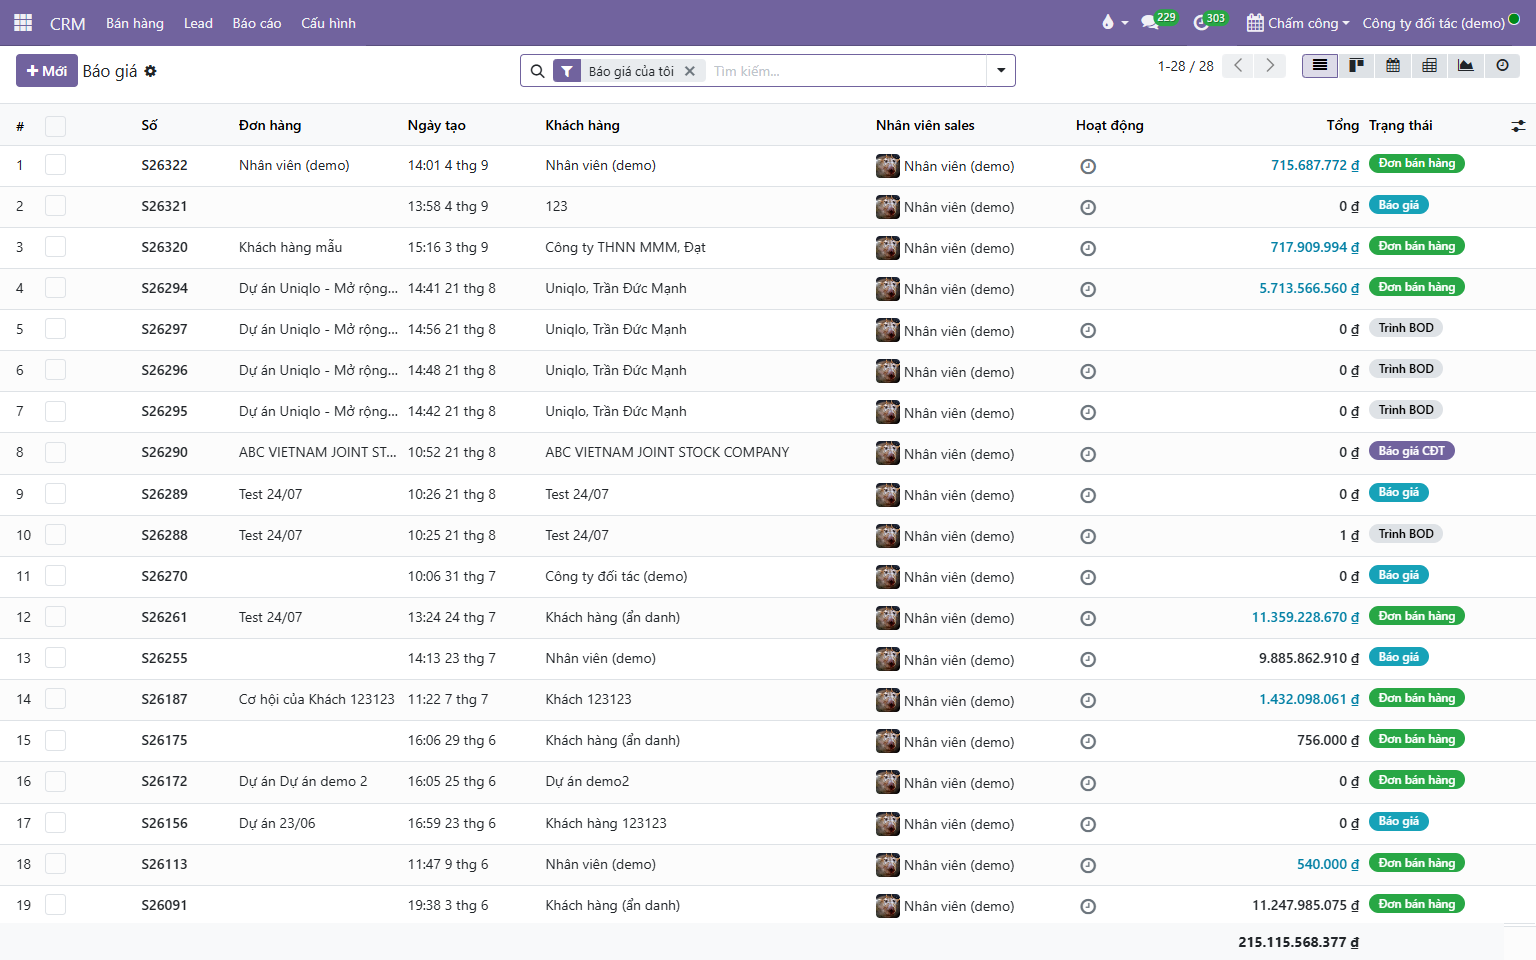This screenshot has height=960, width=1536.
Task: Click the Mới button
Action: pos(47,71)
